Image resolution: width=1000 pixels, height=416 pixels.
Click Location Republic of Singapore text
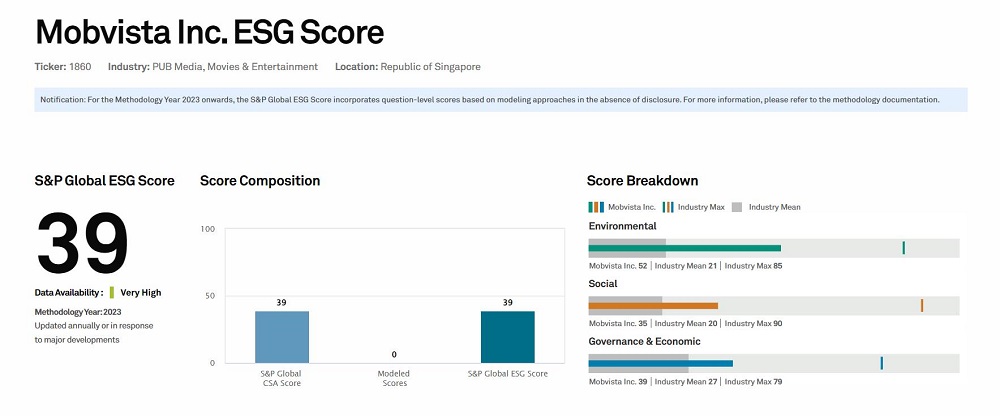(x=408, y=66)
